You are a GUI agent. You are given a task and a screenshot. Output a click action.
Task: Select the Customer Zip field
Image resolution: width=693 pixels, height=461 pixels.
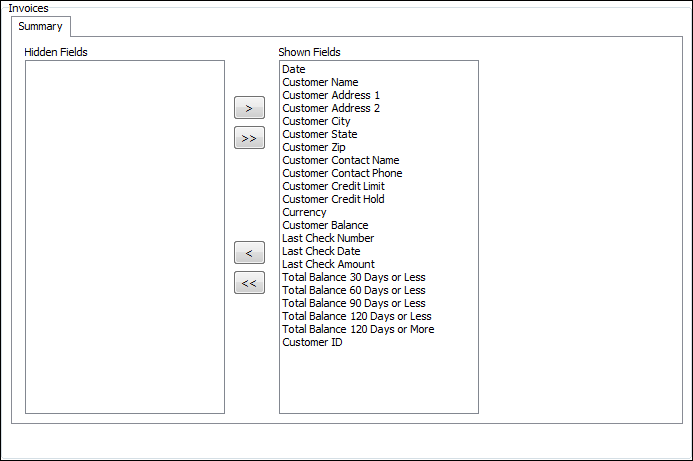pyautogui.click(x=314, y=147)
